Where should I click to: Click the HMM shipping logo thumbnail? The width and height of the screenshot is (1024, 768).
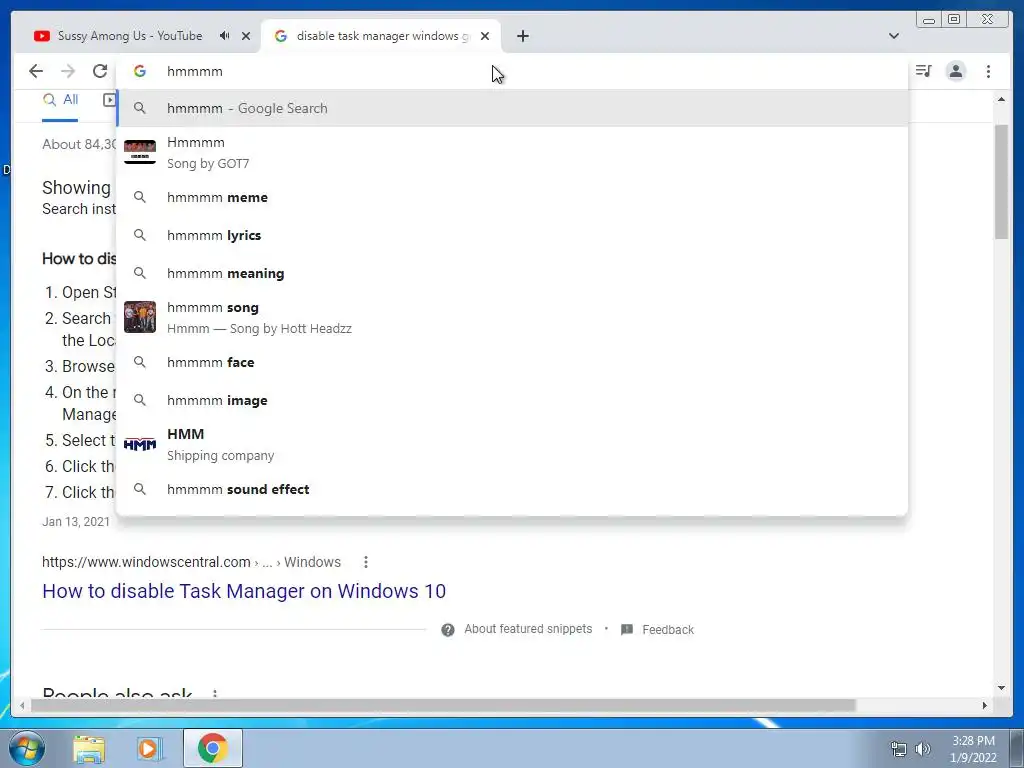[x=140, y=445]
